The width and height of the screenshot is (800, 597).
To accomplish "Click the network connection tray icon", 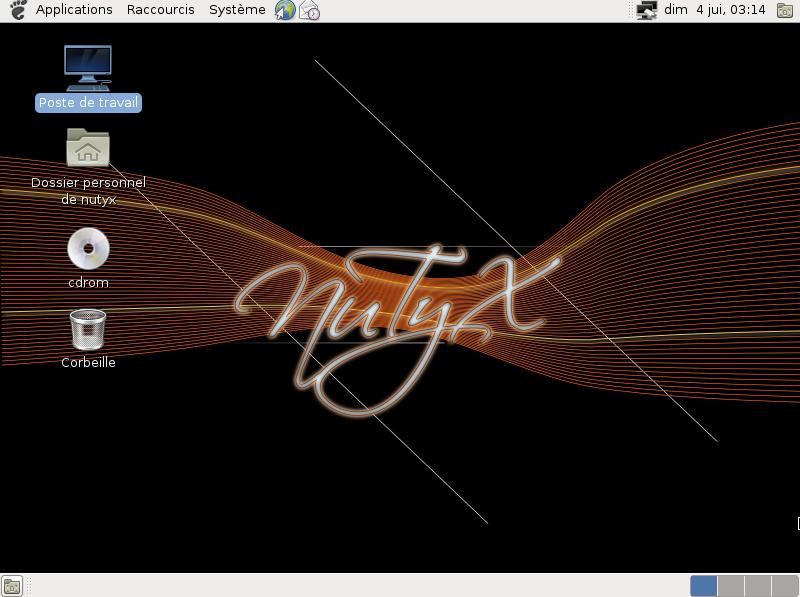I will point(646,10).
